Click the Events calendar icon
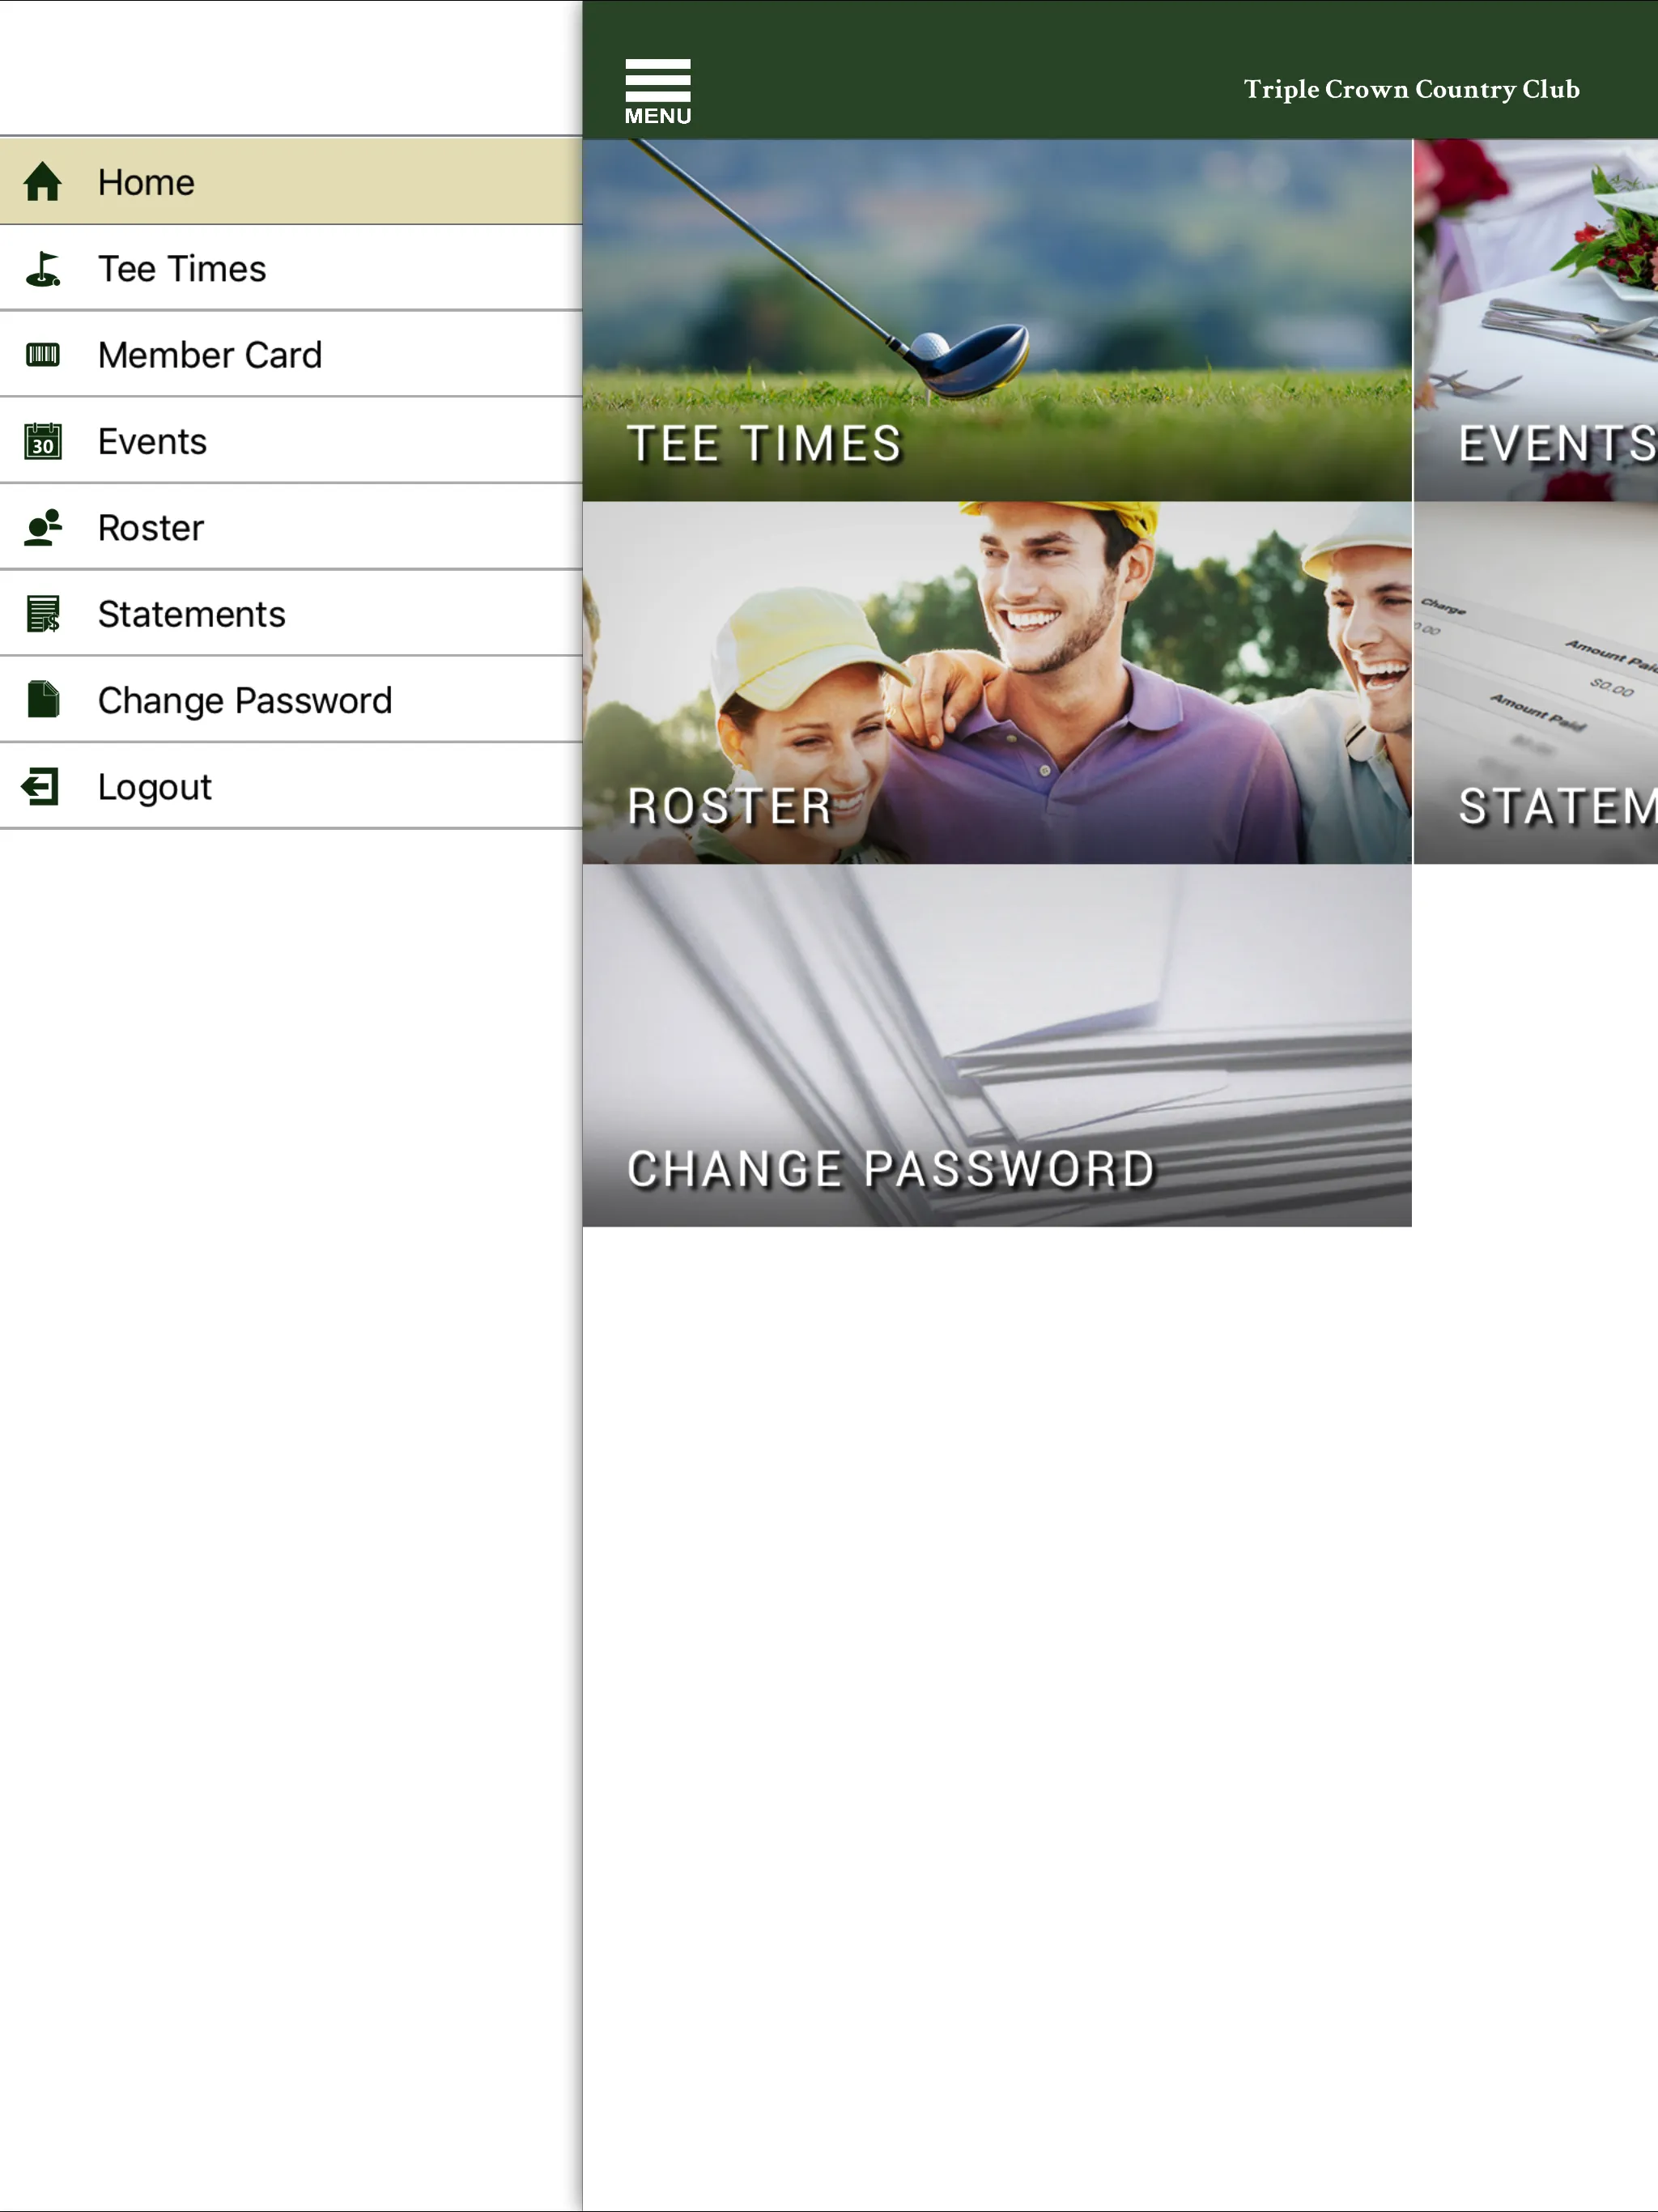The width and height of the screenshot is (1658, 2212). point(42,440)
